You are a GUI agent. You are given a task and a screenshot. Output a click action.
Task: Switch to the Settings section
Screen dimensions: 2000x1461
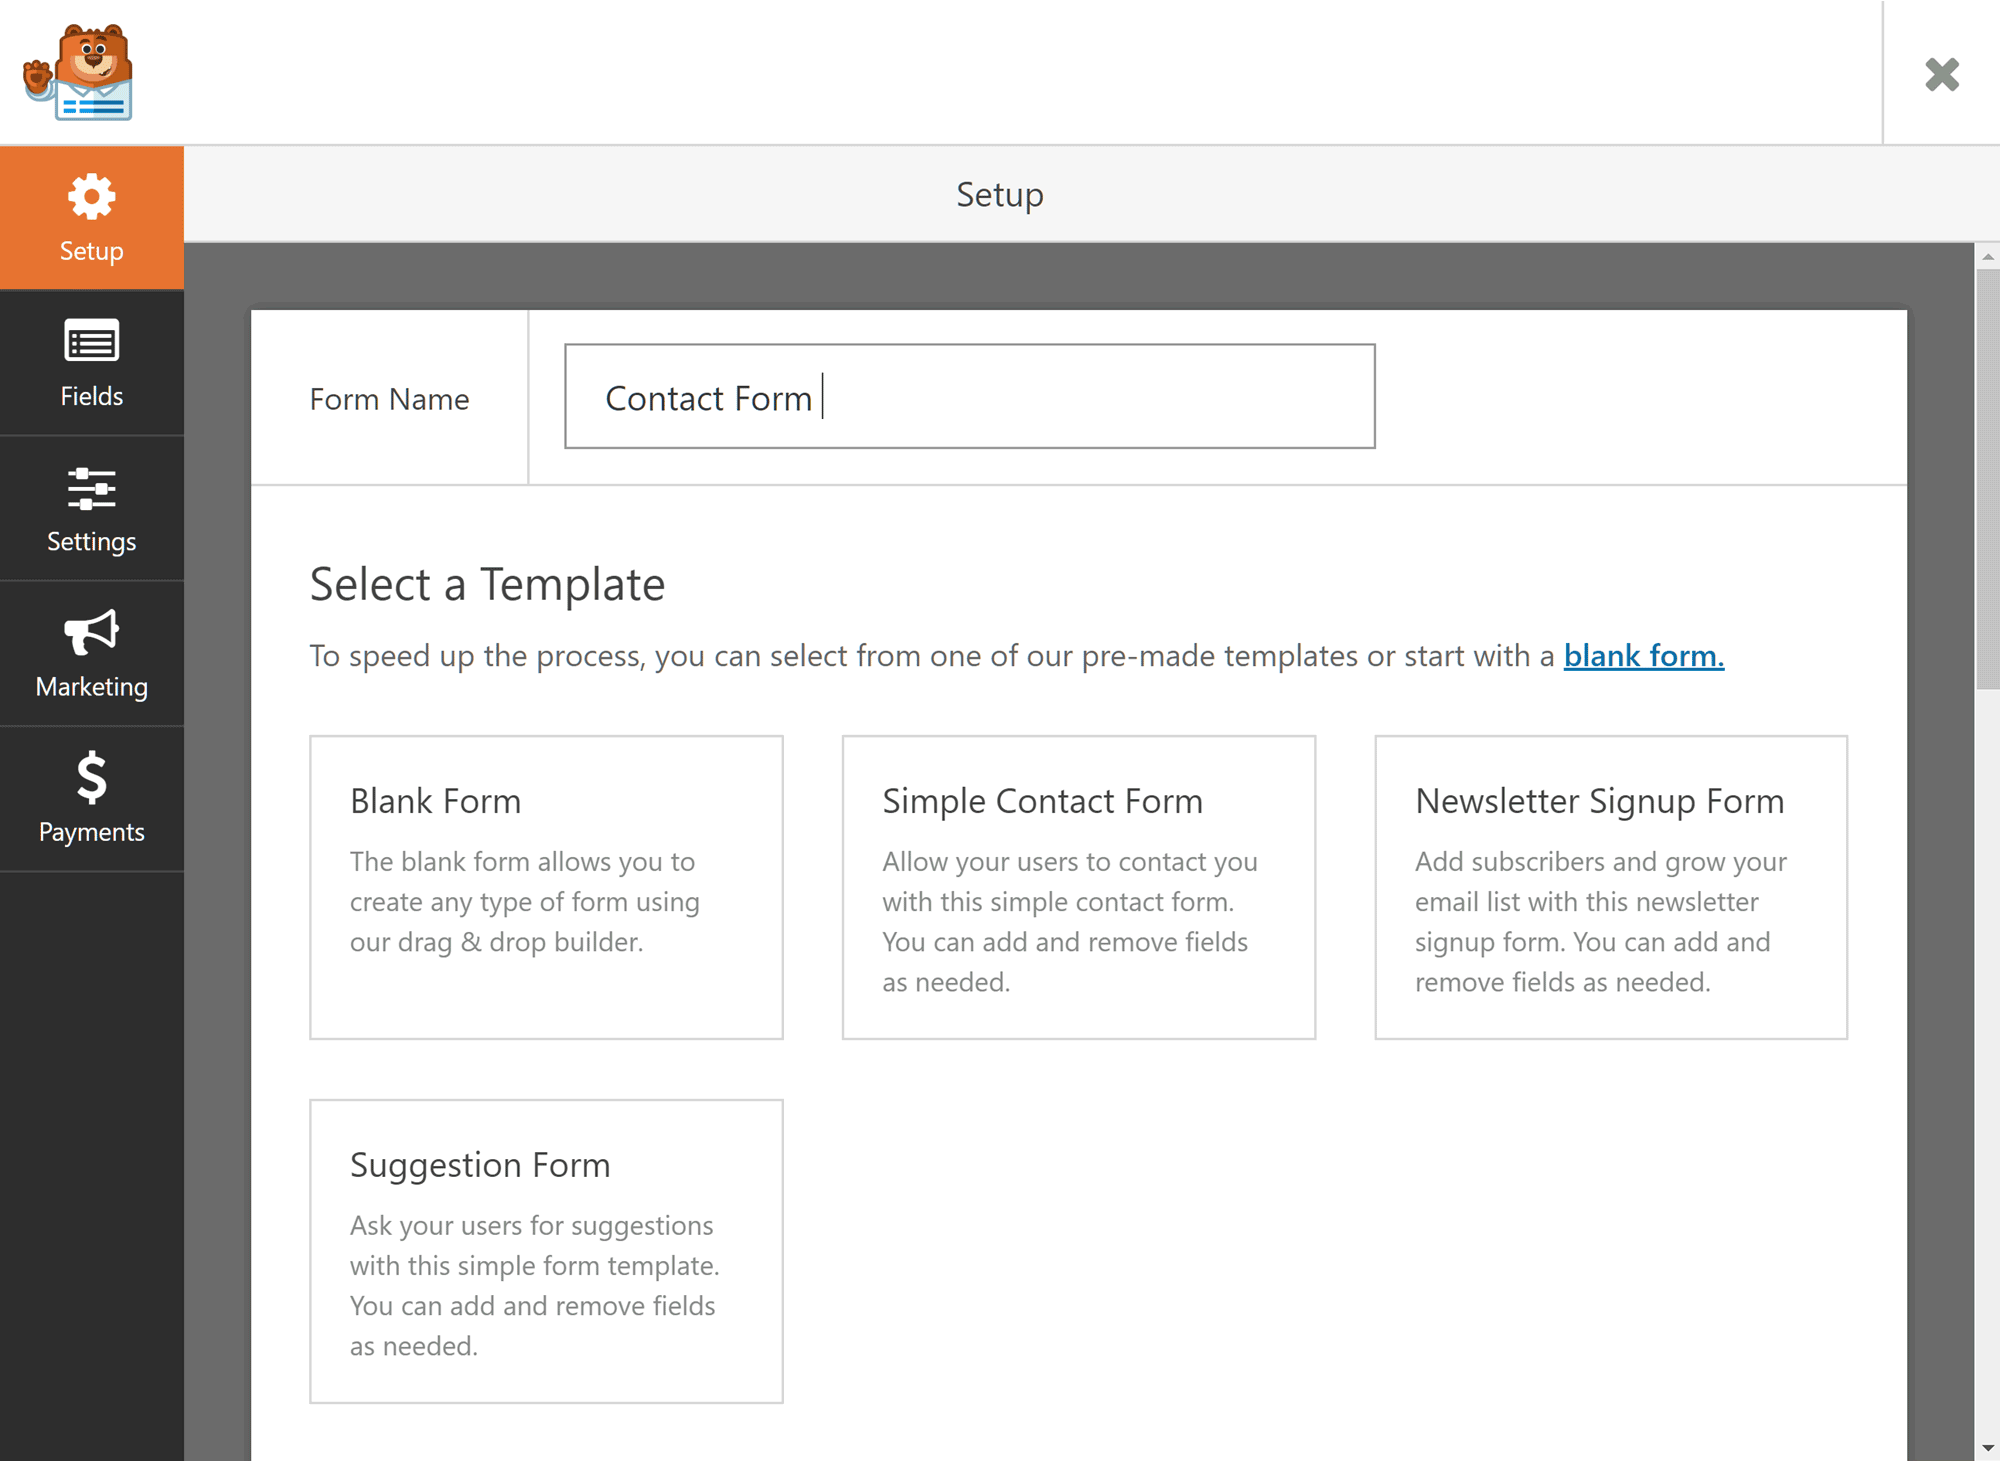click(x=90, y=509)
